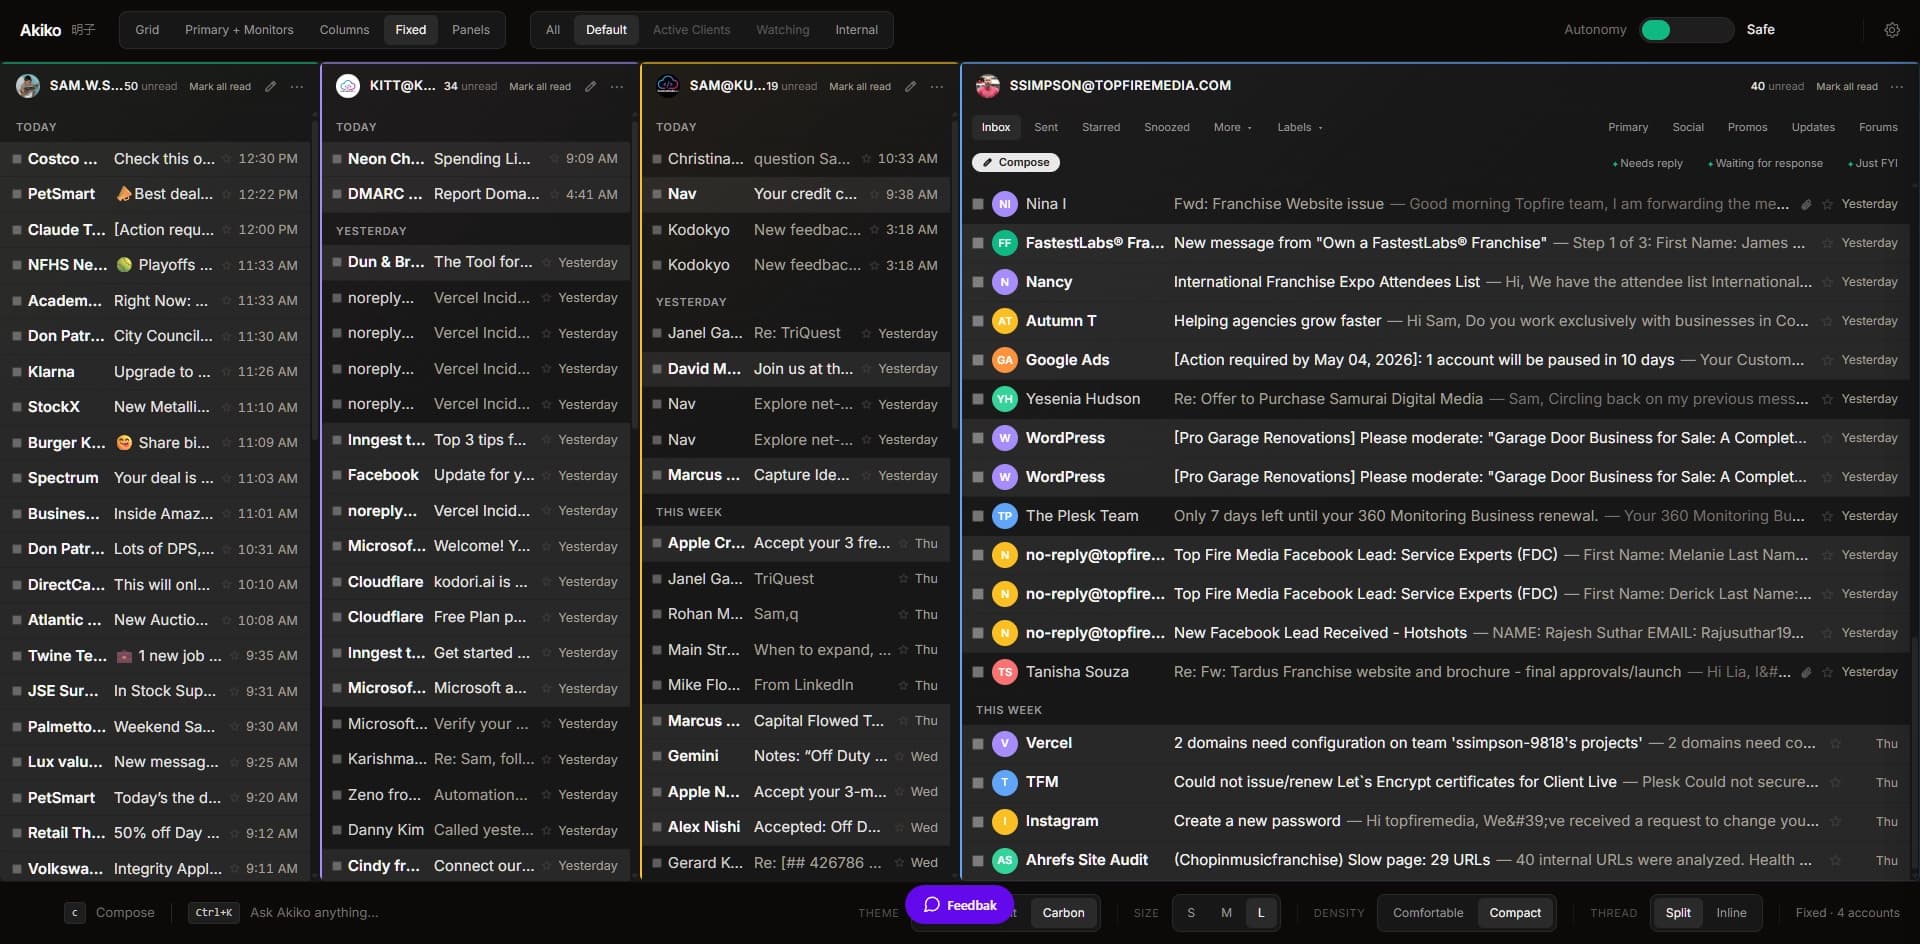Open more options menu for KITT@K column
1920x944 pixels.
click(617, 87)
